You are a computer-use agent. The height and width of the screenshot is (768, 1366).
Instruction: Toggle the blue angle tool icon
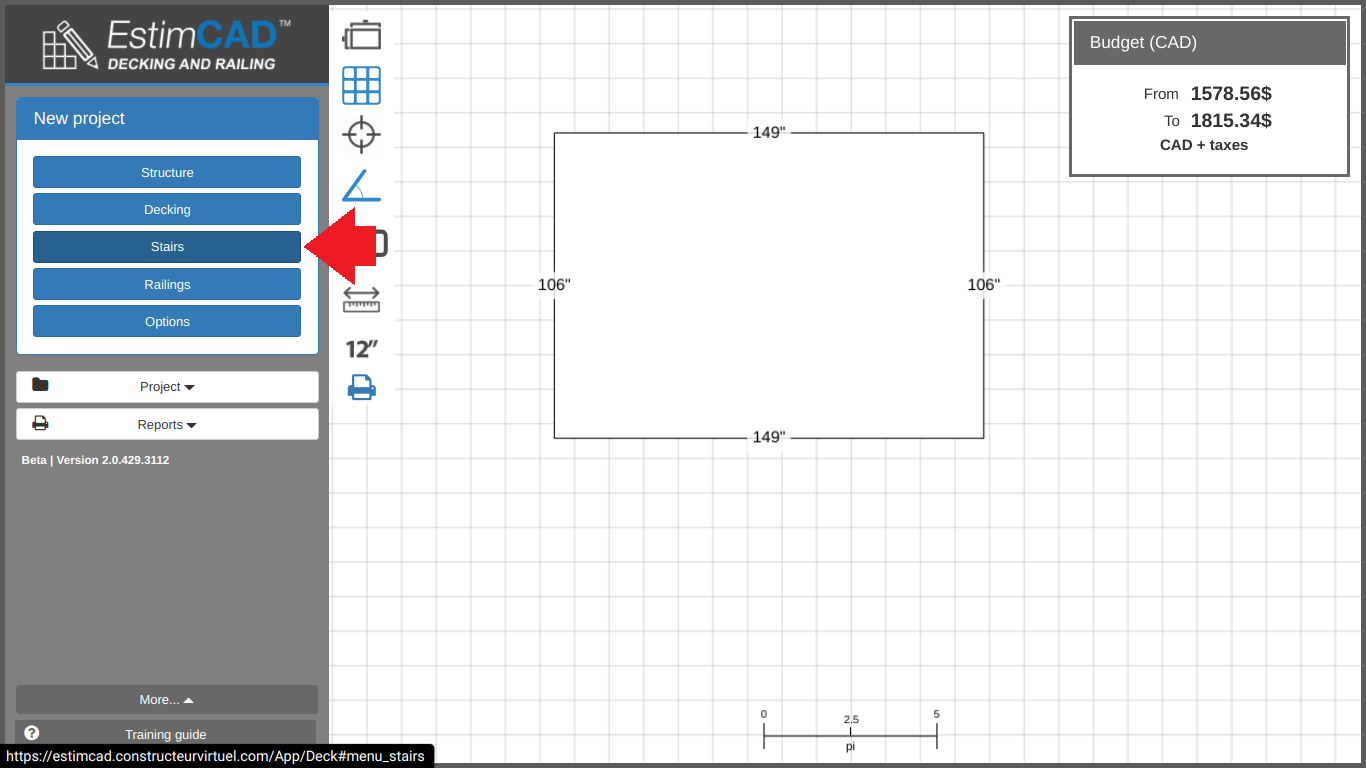[361, 186]
